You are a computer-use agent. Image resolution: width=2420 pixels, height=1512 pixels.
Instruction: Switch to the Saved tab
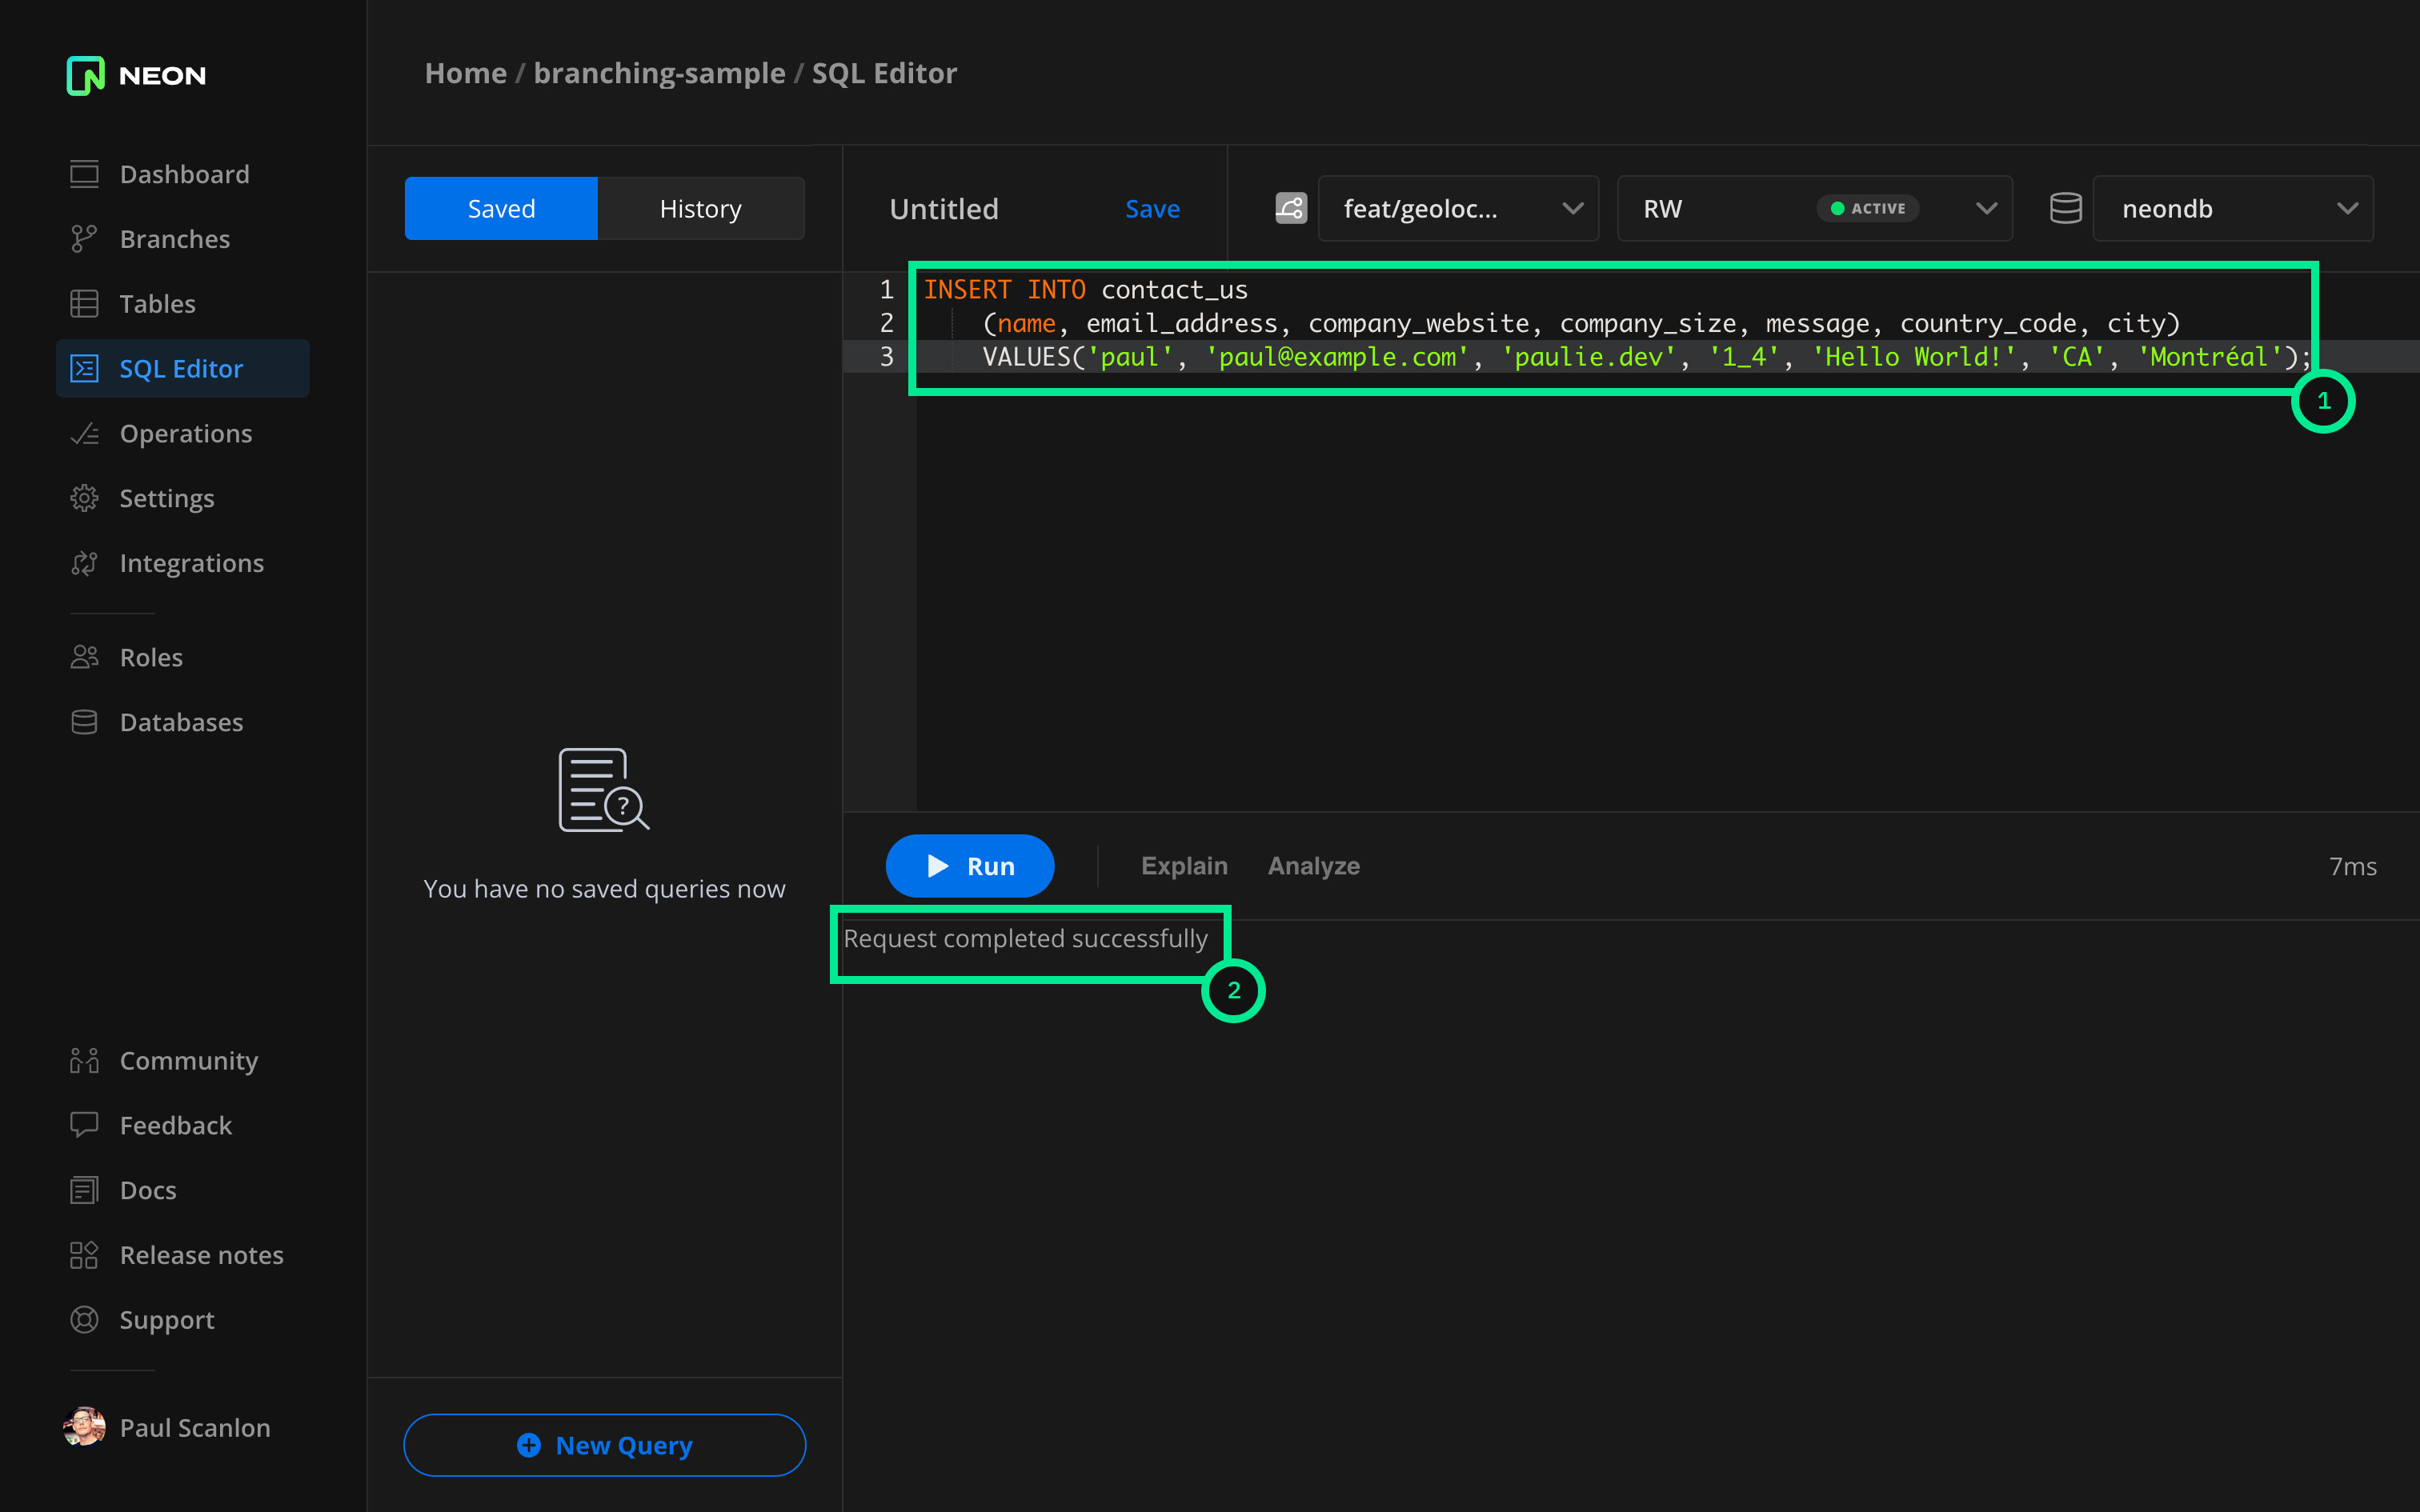click(x=501, y=208)
